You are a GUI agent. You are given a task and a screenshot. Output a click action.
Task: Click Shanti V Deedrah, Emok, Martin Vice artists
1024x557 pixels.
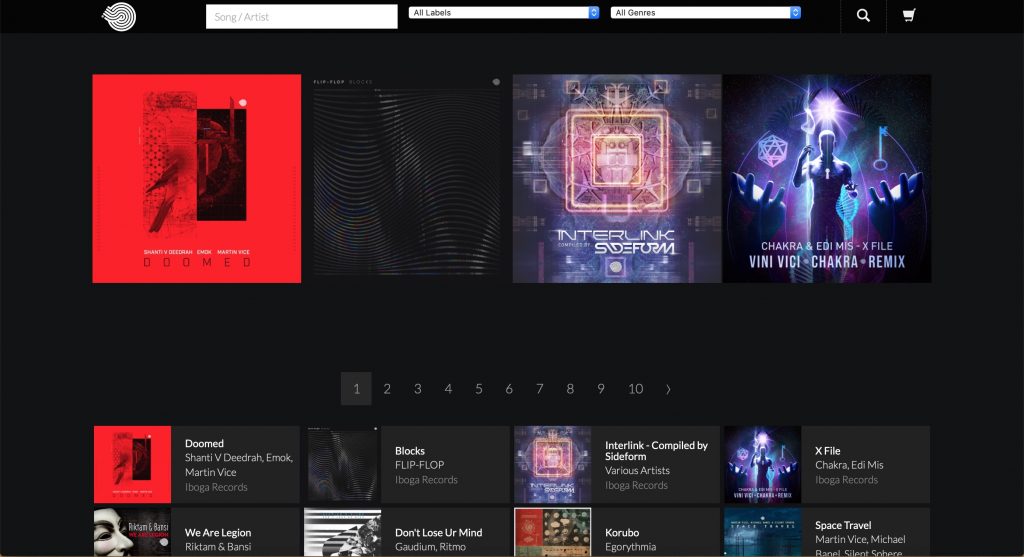(x=238, y=465)
